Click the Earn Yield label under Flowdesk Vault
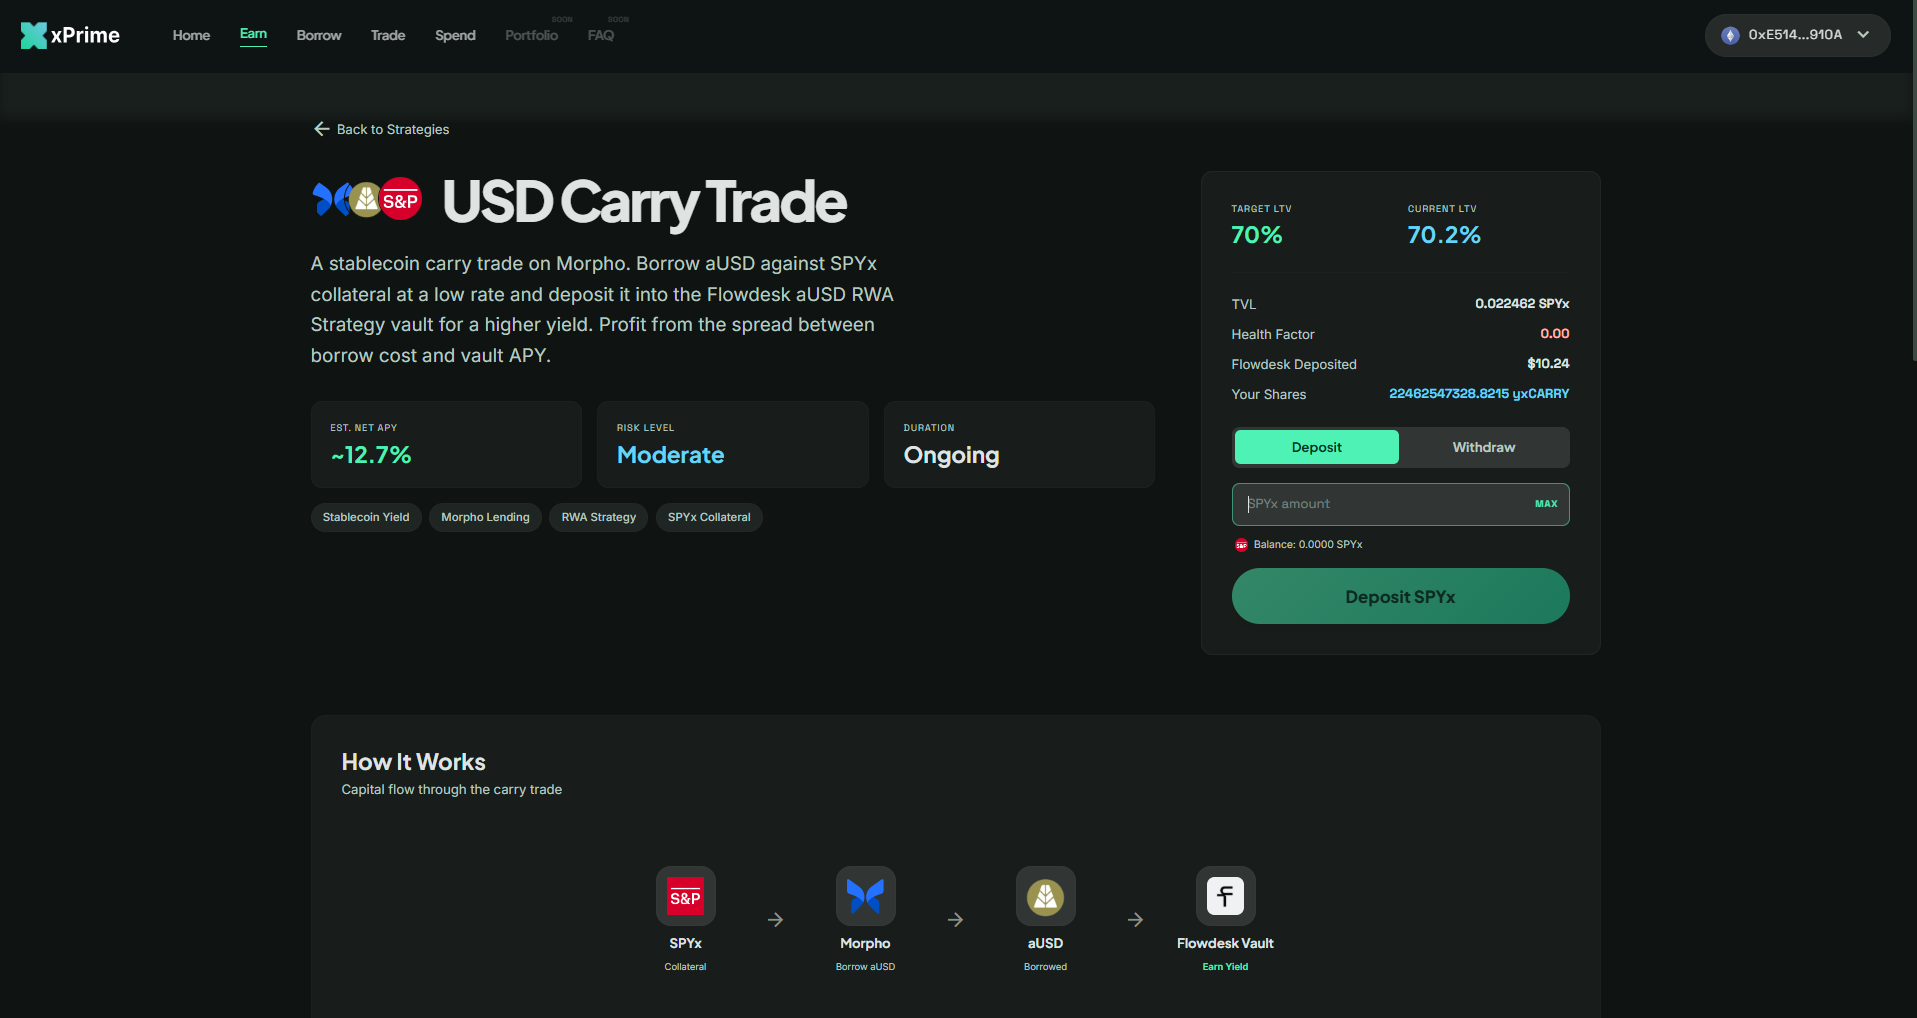 [x=1225, y=967]
